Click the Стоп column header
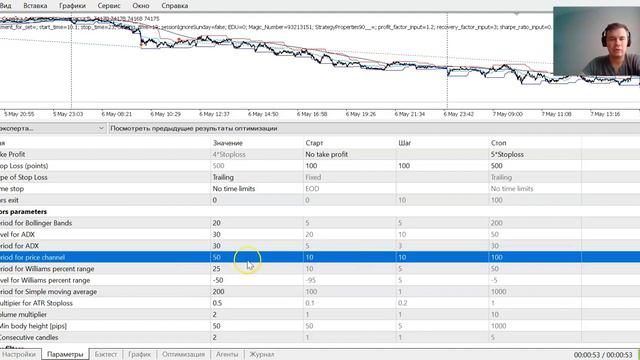 click(x=499, y=143)
